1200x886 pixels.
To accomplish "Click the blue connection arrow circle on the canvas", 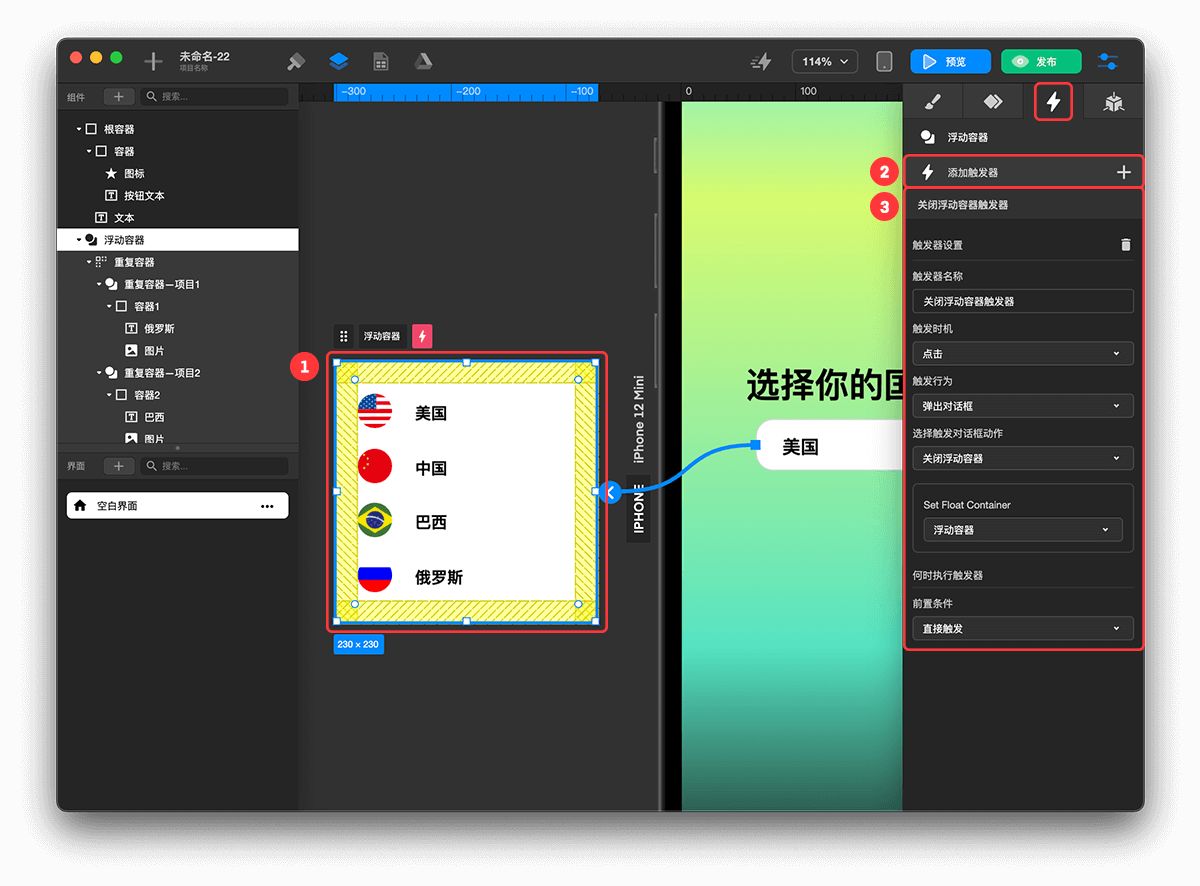I will coord(611,492).
